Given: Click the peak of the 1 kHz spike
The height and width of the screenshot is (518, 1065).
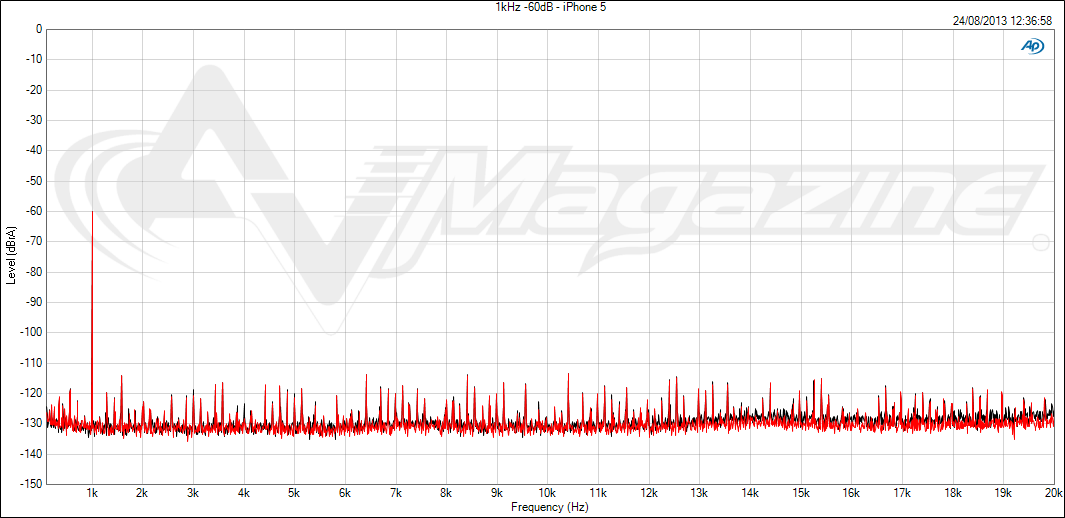Looking at the screenshot, I should click(92, 212).
